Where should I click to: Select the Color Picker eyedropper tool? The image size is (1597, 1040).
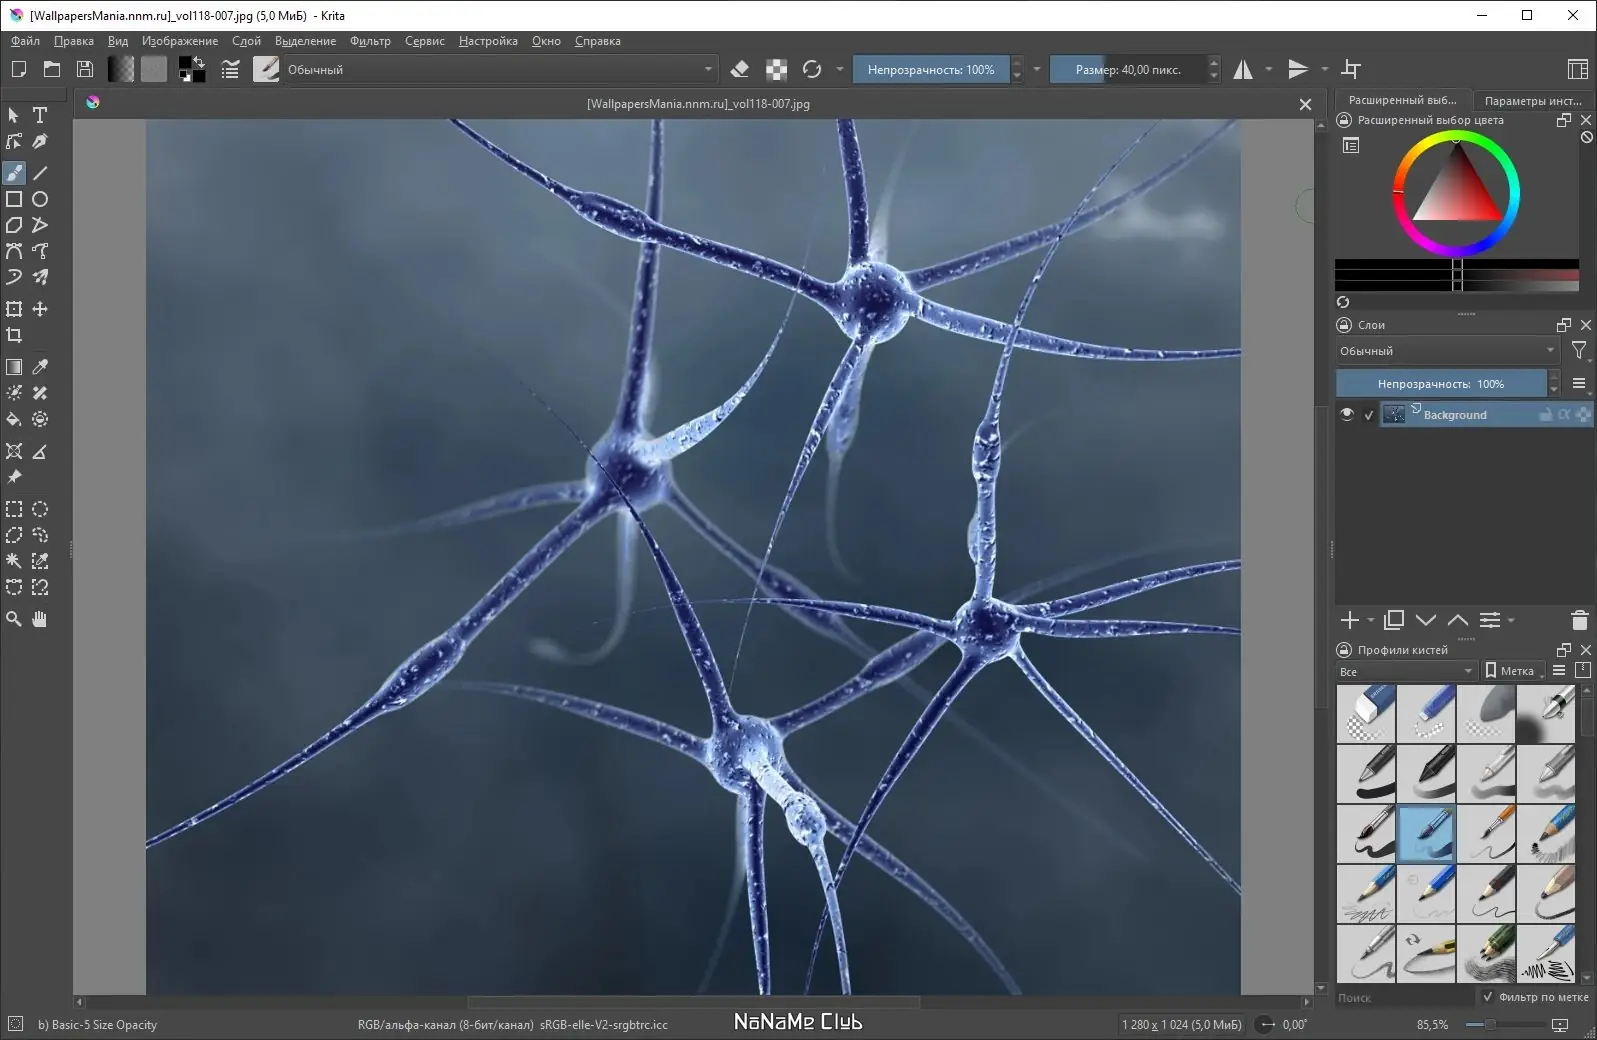point(40,367)
